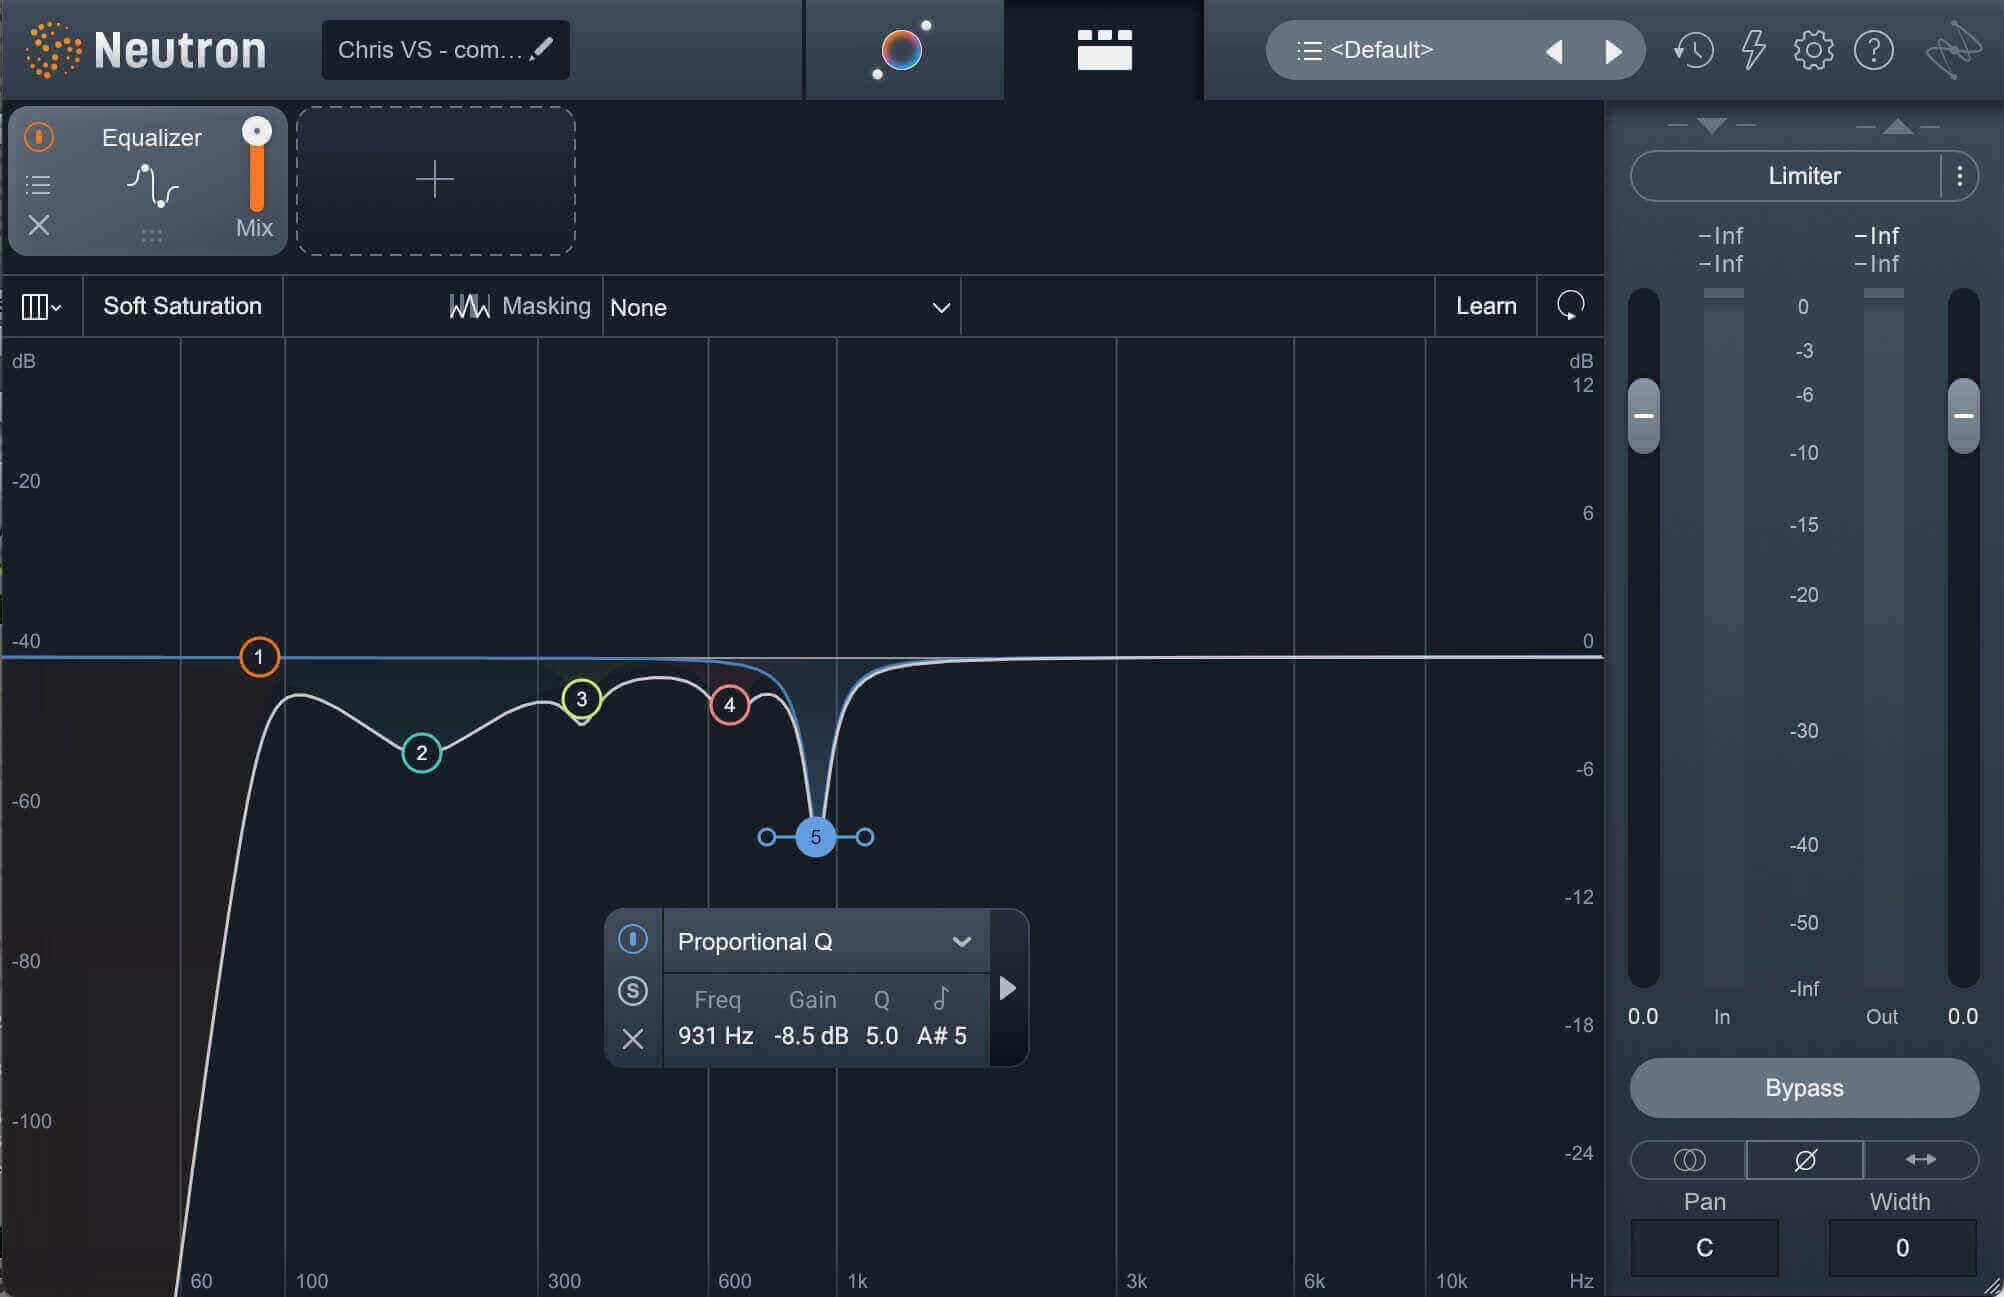Click the input gain 0.0 readout

click(x=1643, y=1017)
